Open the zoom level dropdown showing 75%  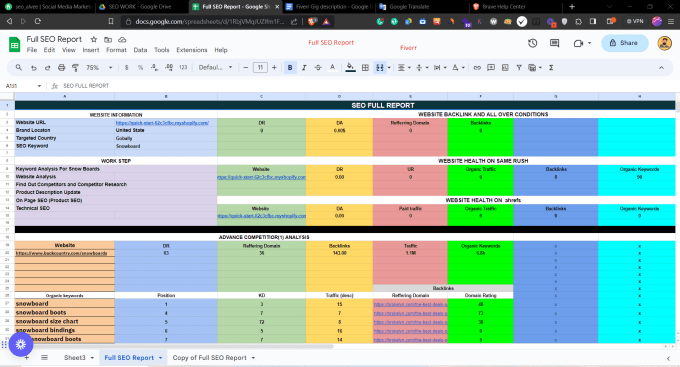click(x=99, y=68)
